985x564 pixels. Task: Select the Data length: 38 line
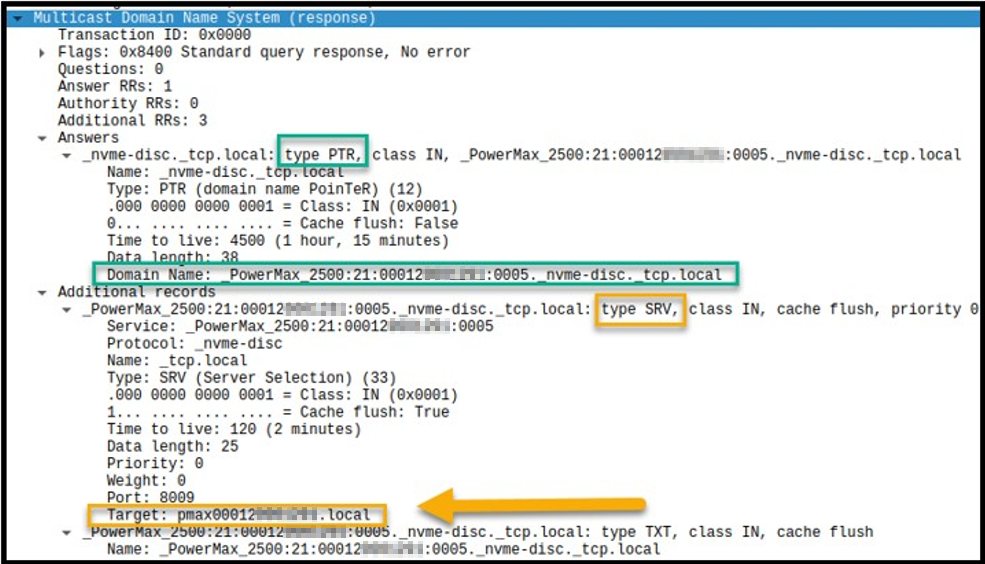click(173, 257)
